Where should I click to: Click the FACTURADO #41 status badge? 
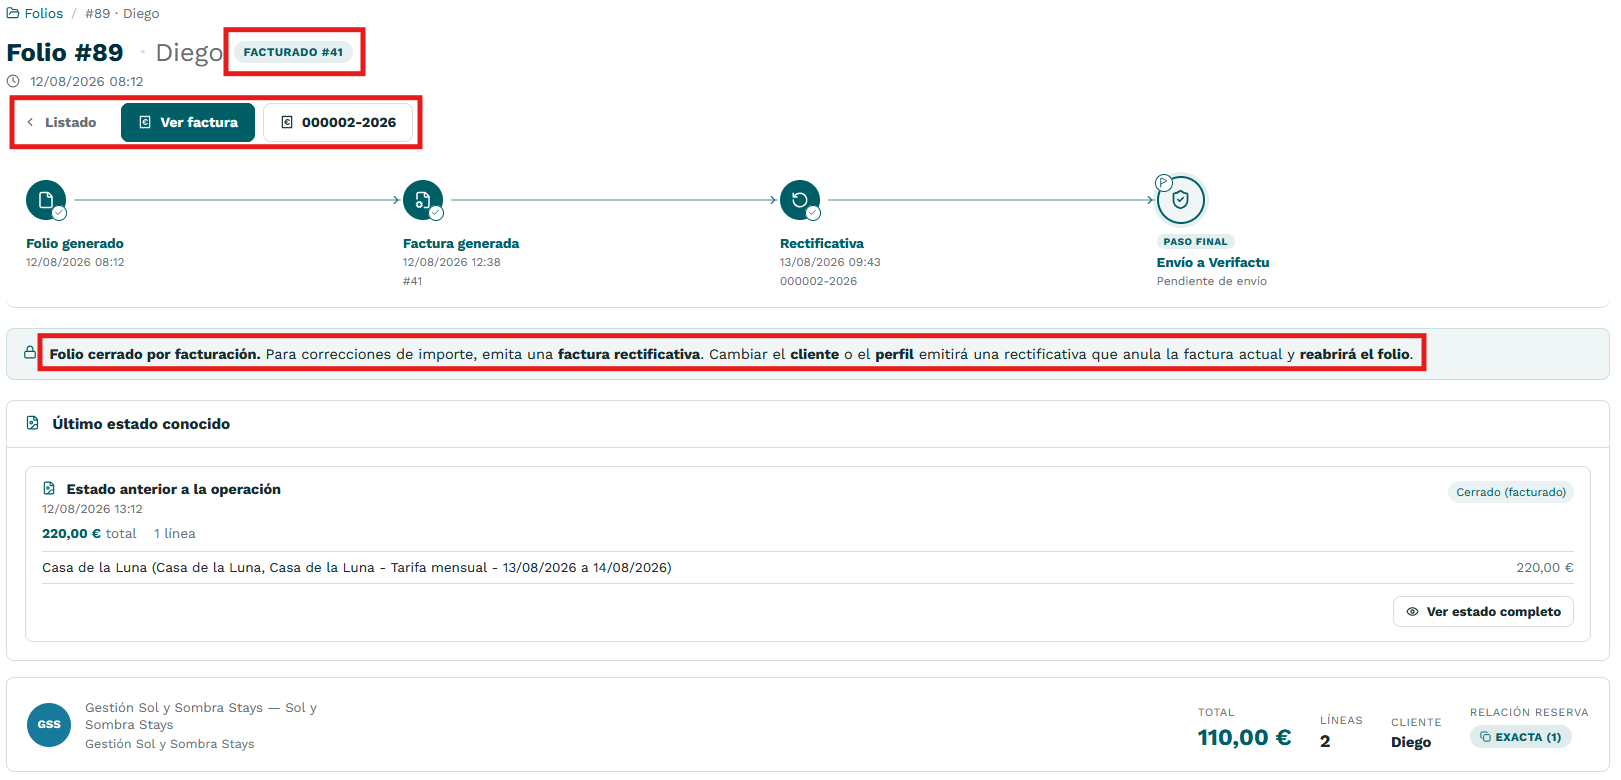click(x=293, y=52)
